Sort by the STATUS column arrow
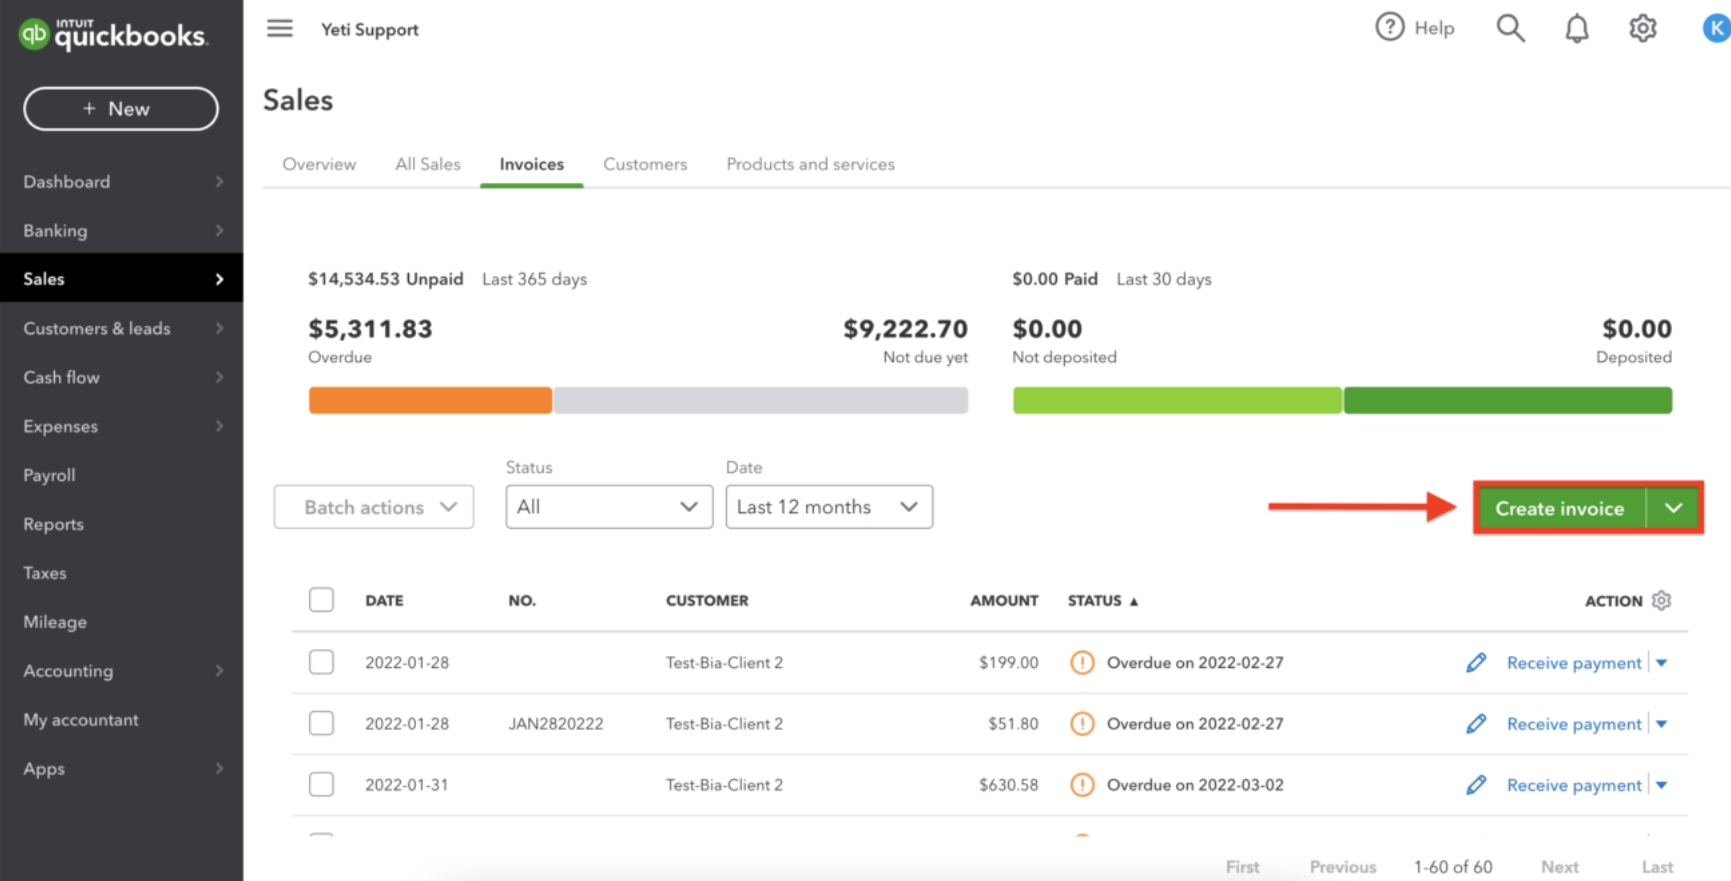The width and height of the screenshot is (1731, 881). coord(1134,601)
